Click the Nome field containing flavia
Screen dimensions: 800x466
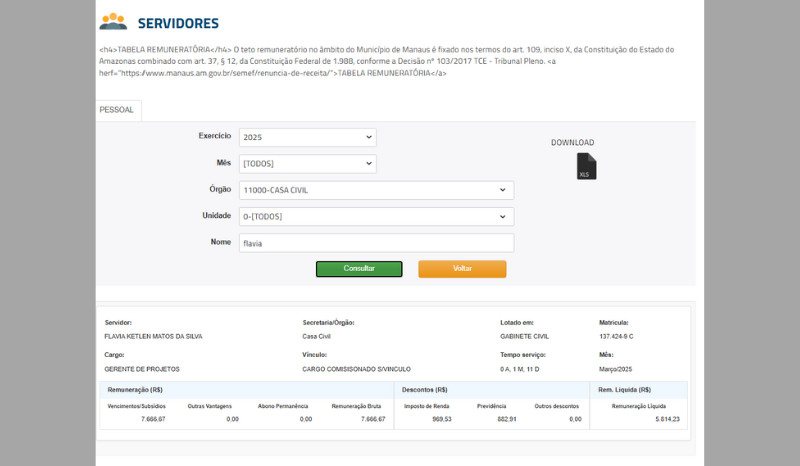point(376,243)
